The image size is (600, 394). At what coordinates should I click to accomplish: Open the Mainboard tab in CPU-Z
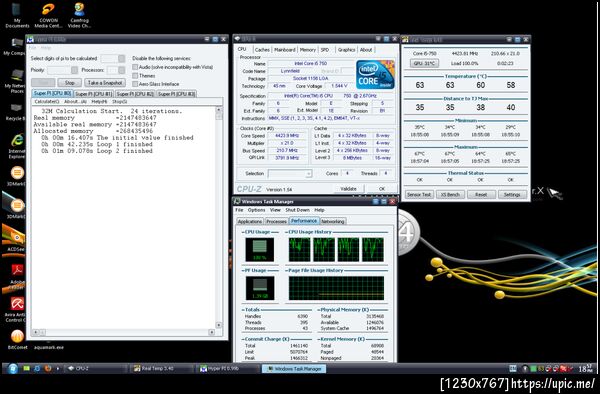click(x=285, y=50)
